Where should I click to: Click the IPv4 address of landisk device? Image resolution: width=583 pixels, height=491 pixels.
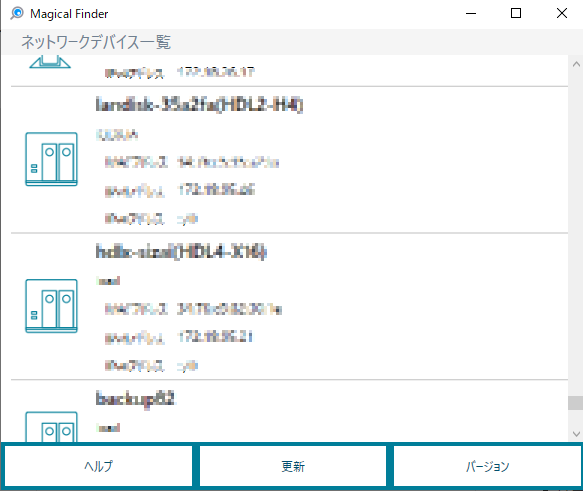216,190
